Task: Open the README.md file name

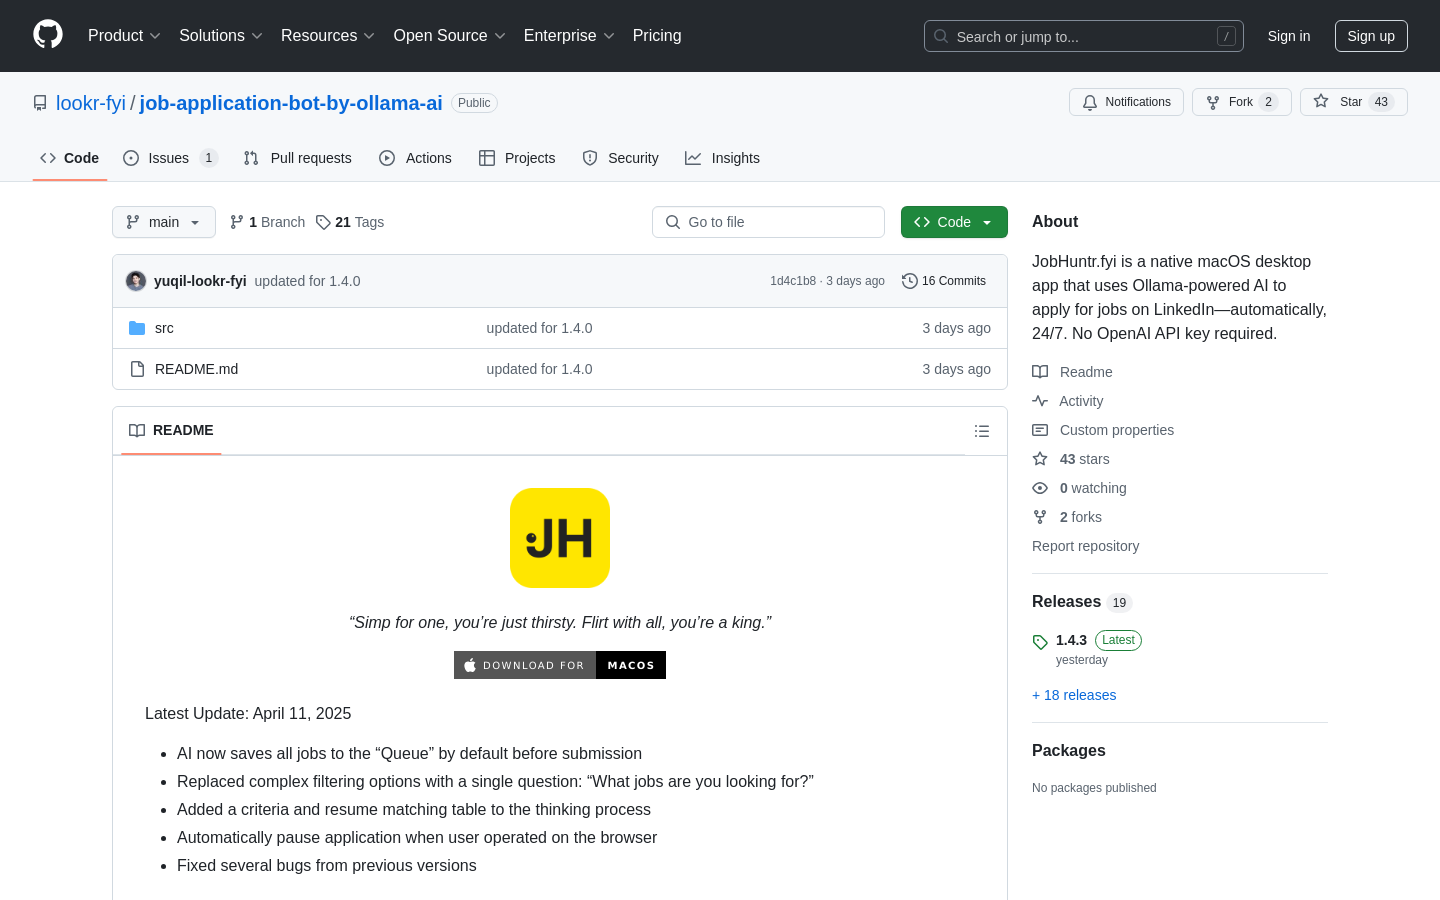Action: pyautogui.click(x=196, y=369)
